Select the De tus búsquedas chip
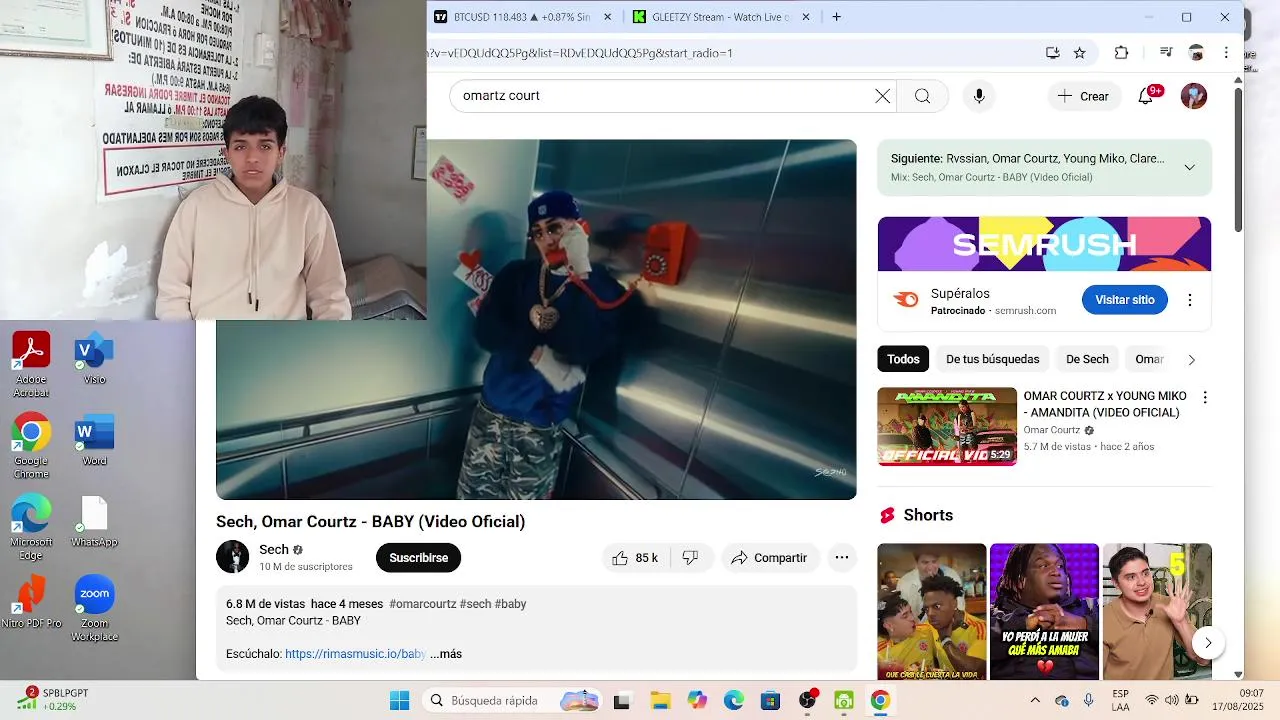Screen dimensions: 1280x720 992,359
